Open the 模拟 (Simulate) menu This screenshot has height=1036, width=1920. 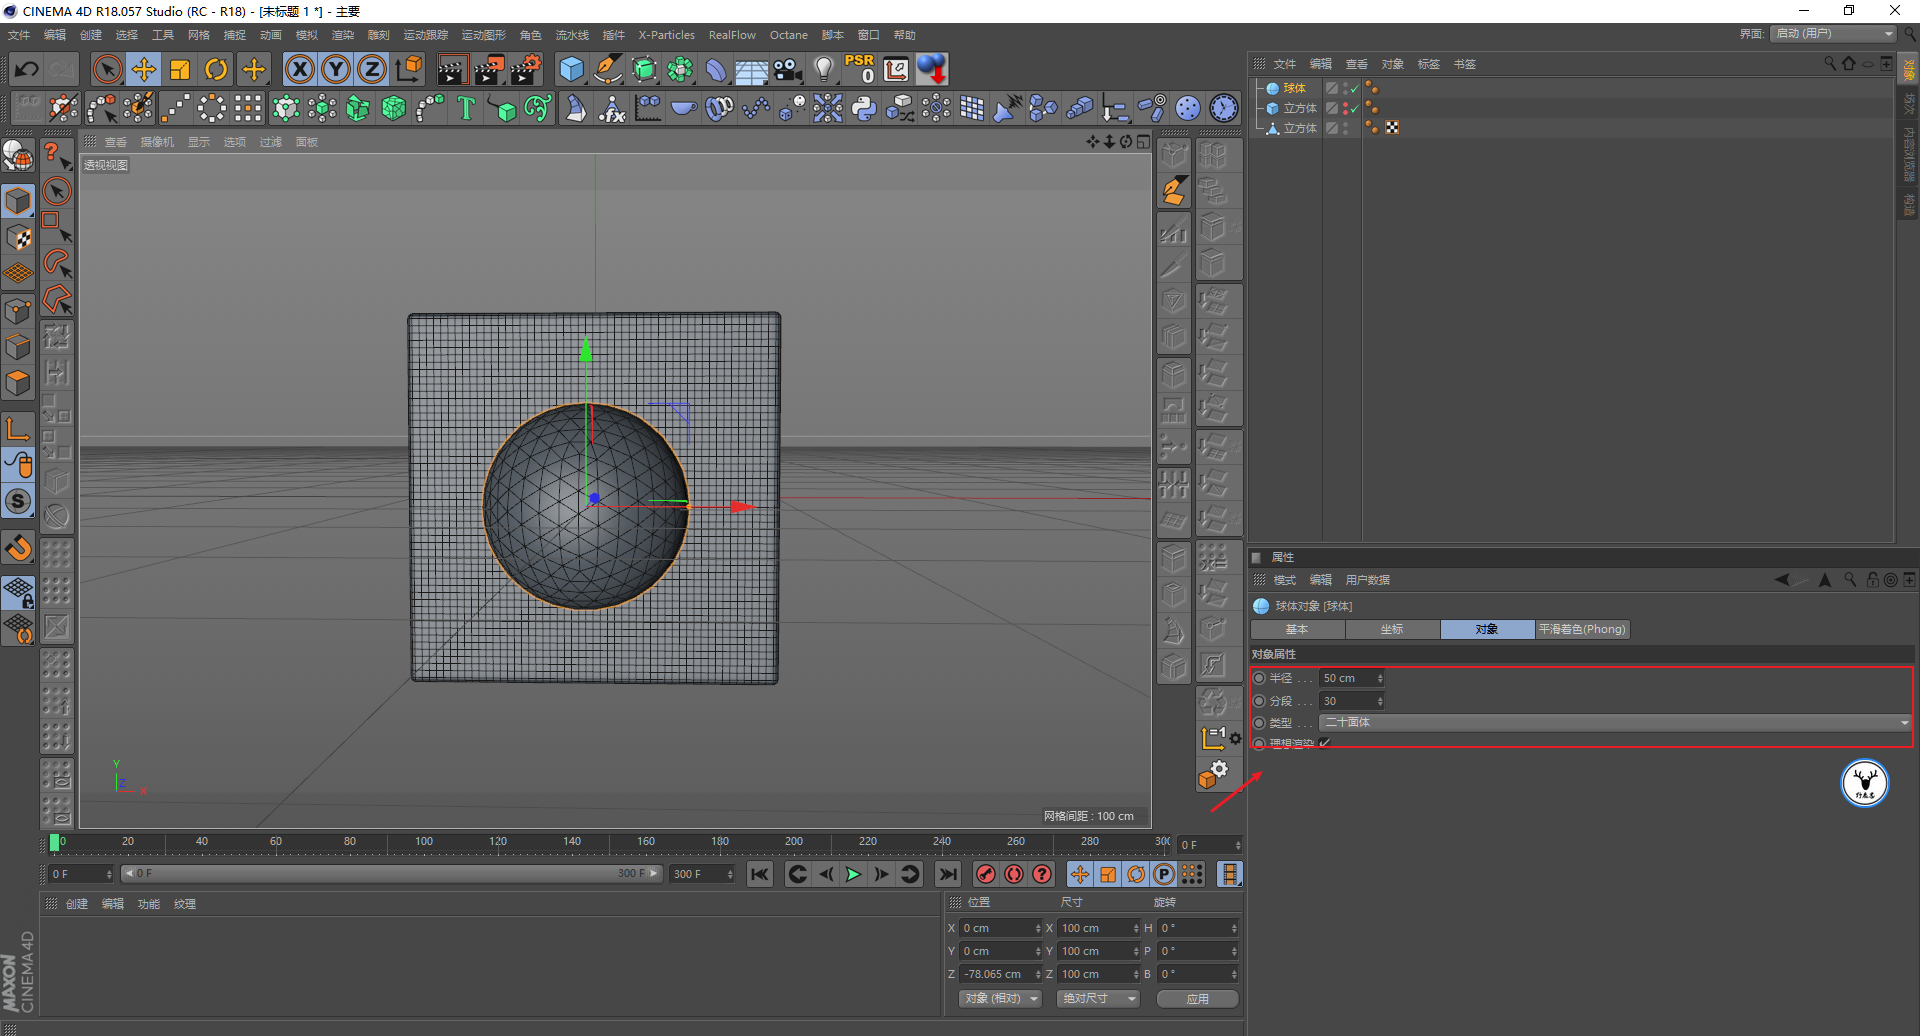pyautogui.click(x=306, y=35)
